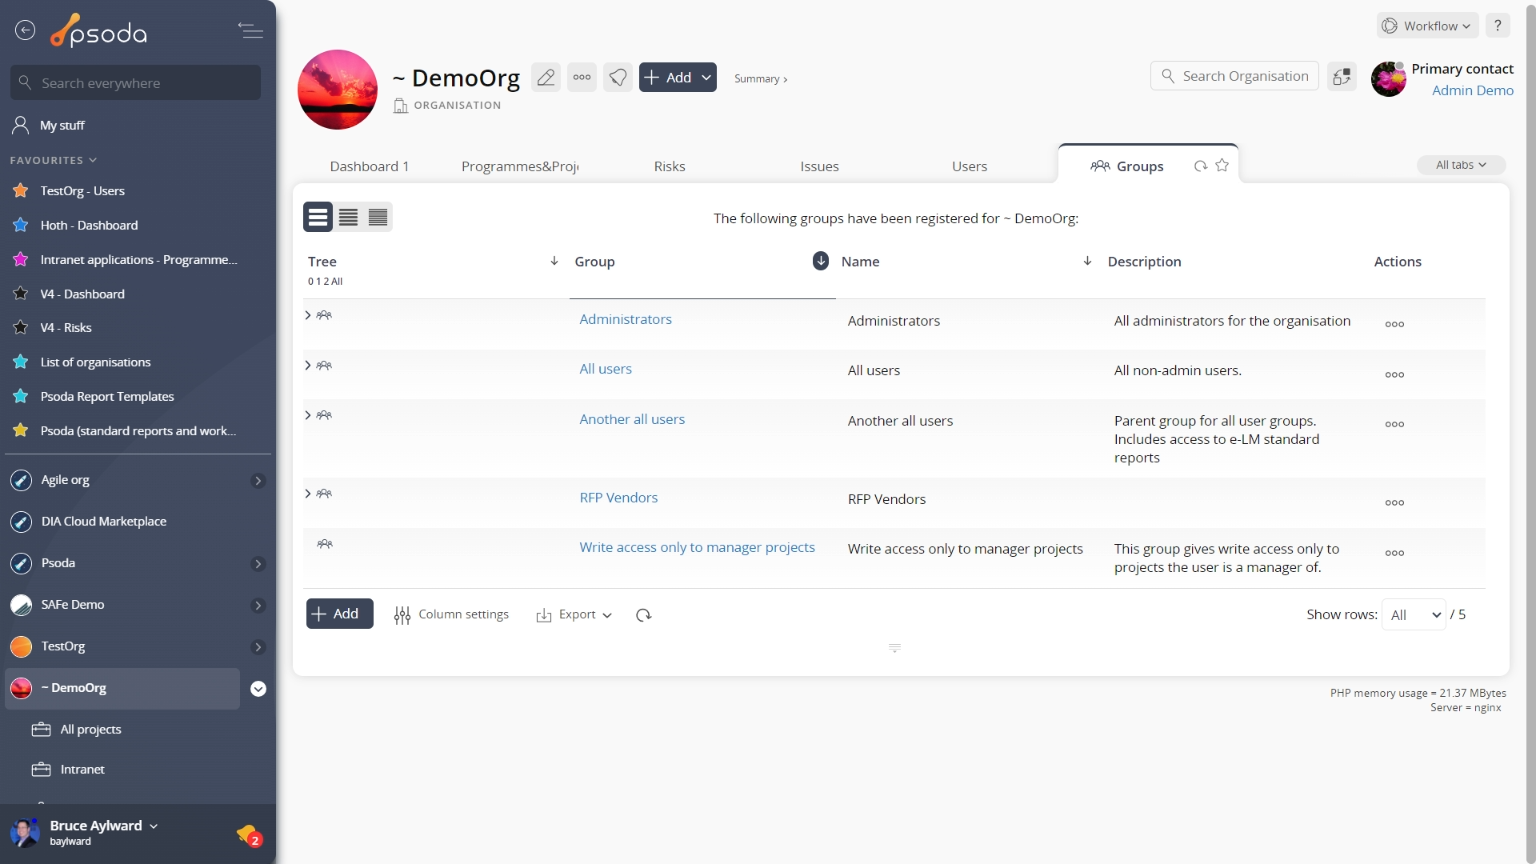The image size is (1536, 864).
Task: Click the back arrow icon beside Psoda logo
Action: [x=25, y=31]
